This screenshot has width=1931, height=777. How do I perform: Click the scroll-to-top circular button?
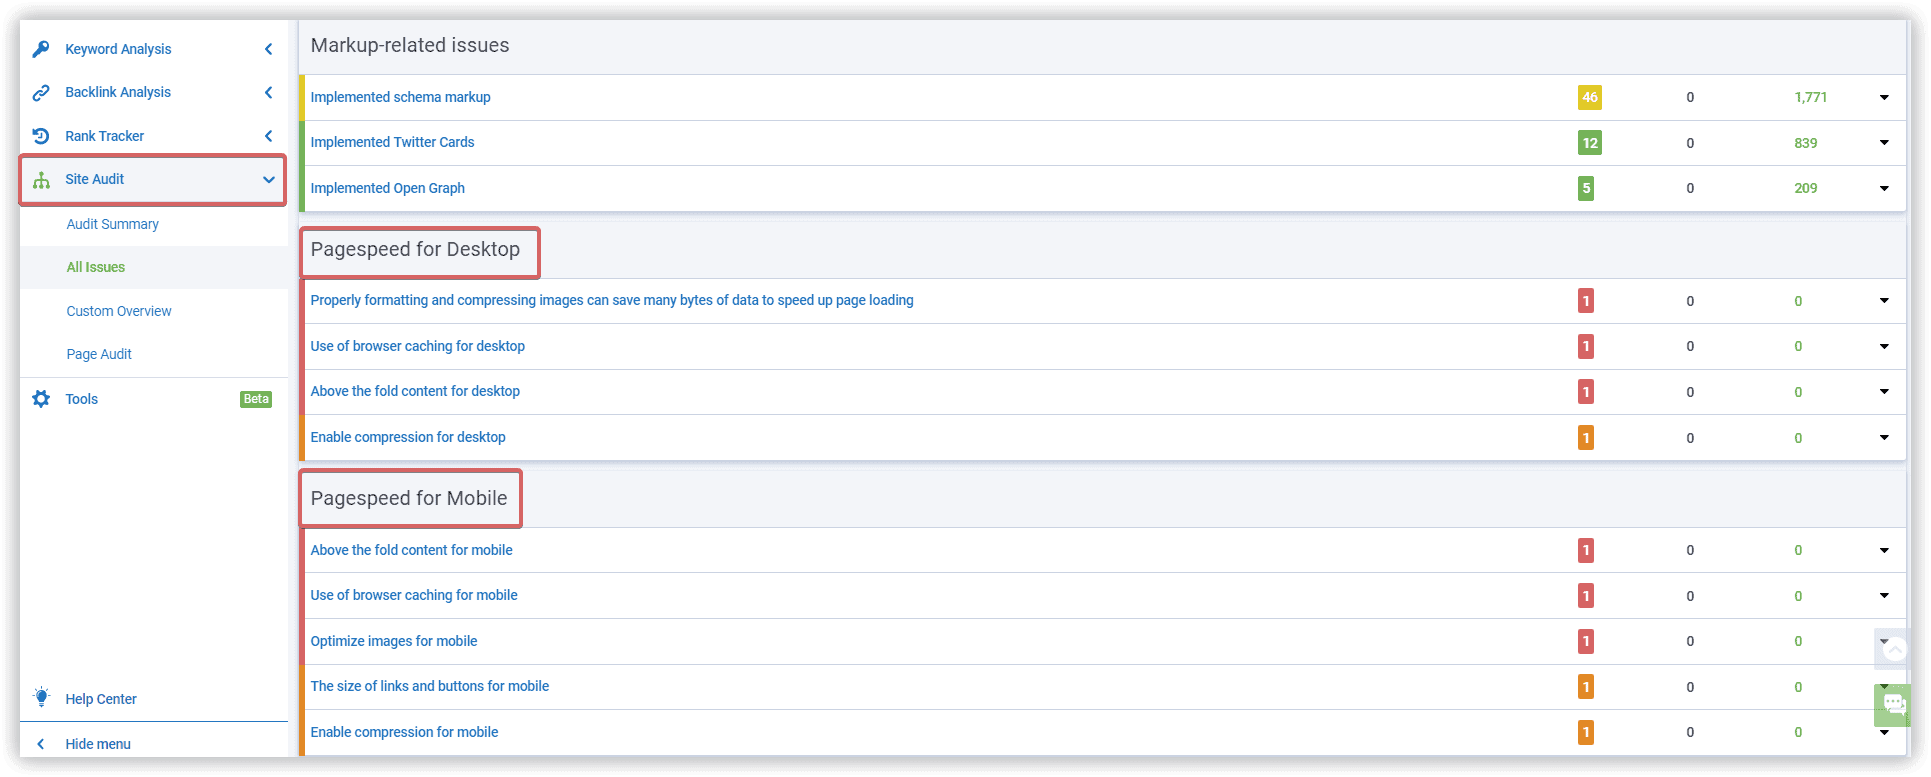tap(1894, 650)
